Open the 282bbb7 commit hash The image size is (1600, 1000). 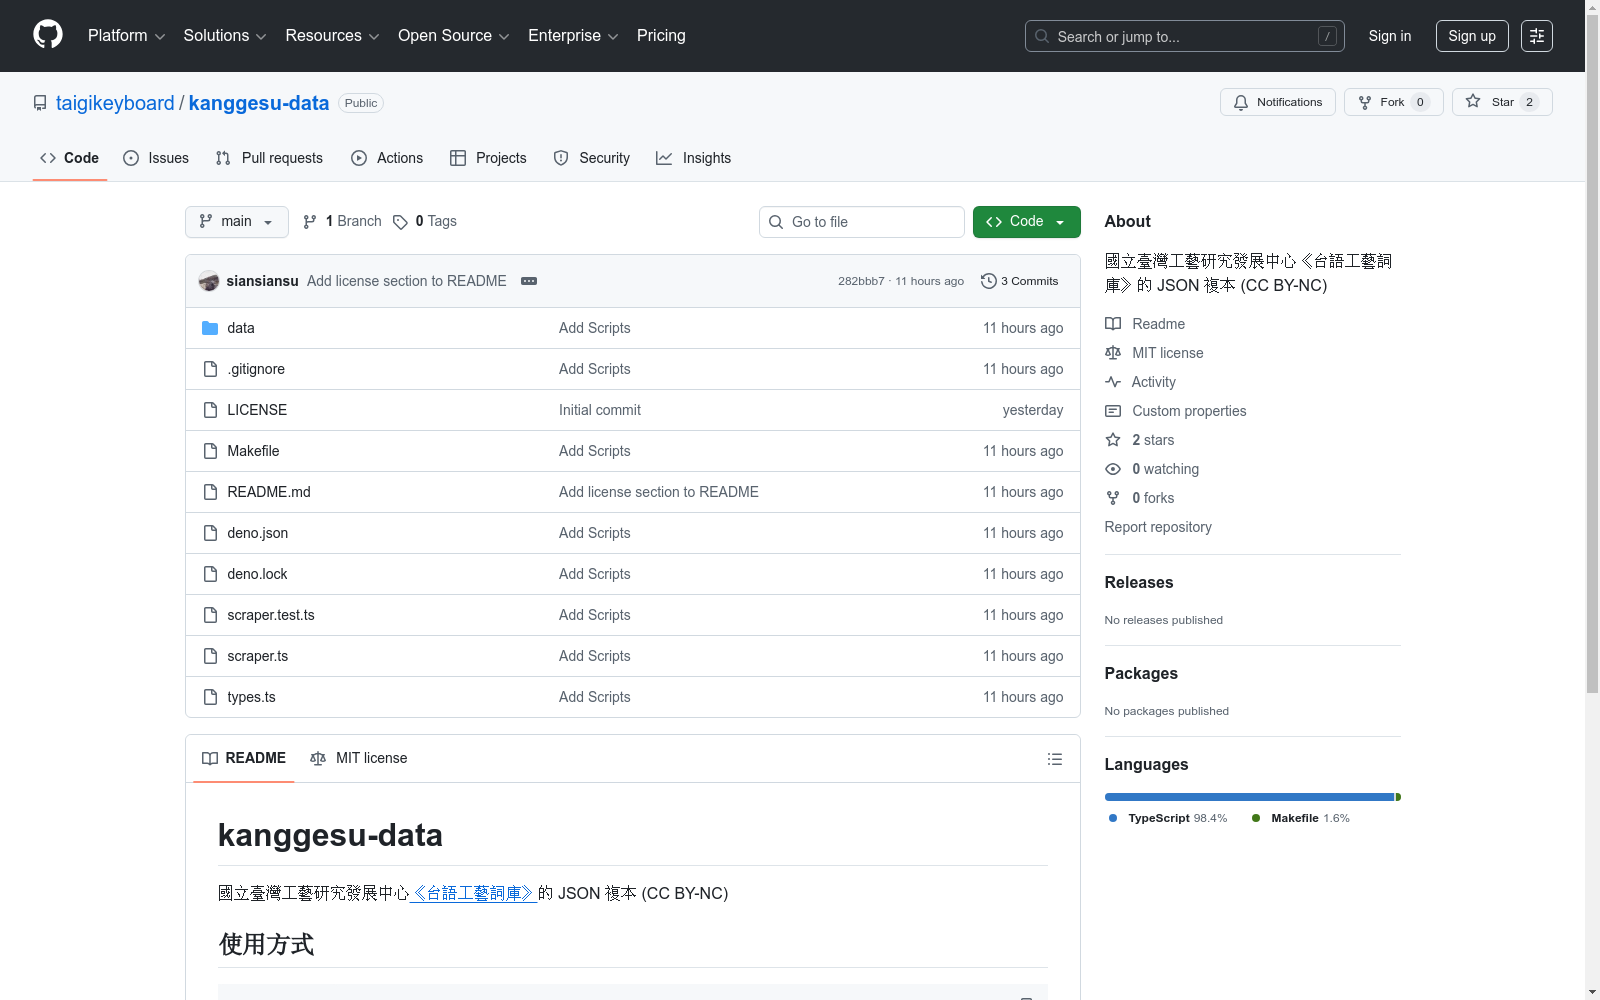861,281
